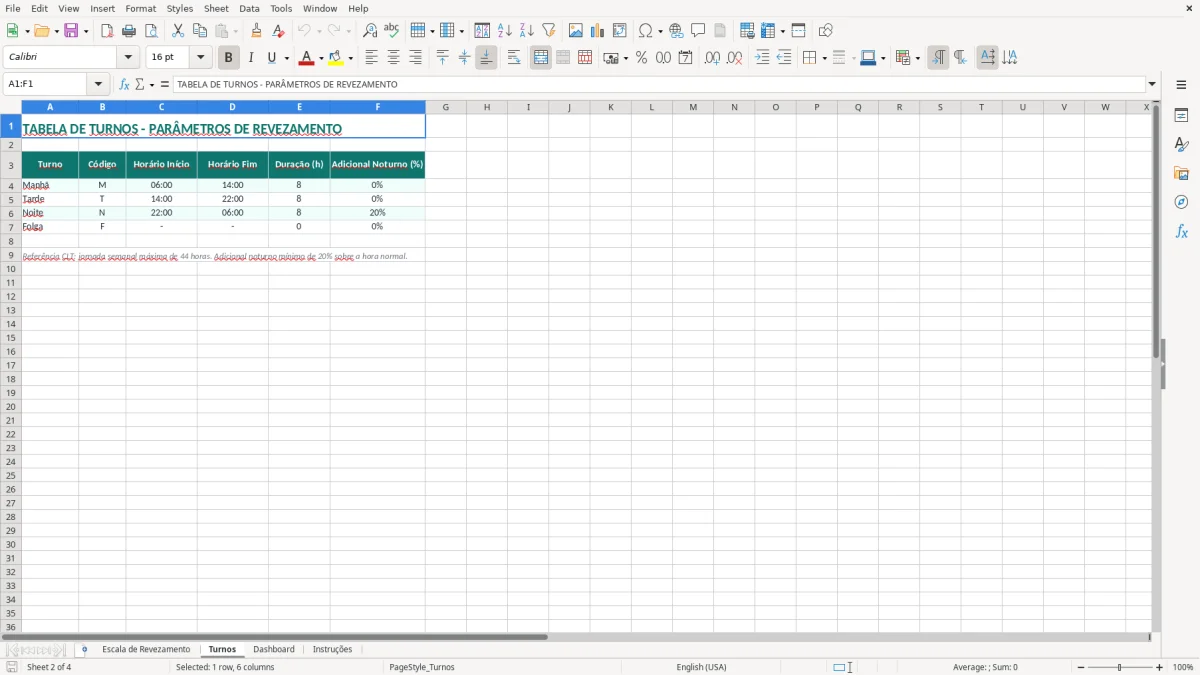This screenshot has width=1200, height=675.
Task: Open the font size dropdown
Action: 200,58
